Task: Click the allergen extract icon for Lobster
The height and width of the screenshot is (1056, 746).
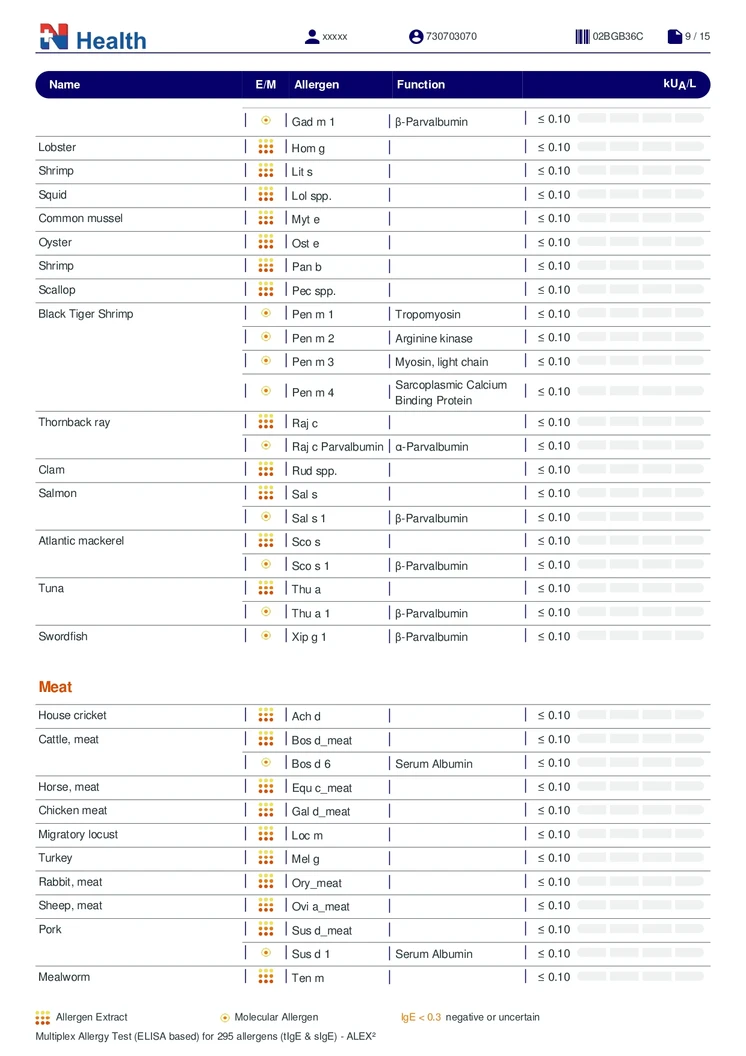Action: [266, 147]
